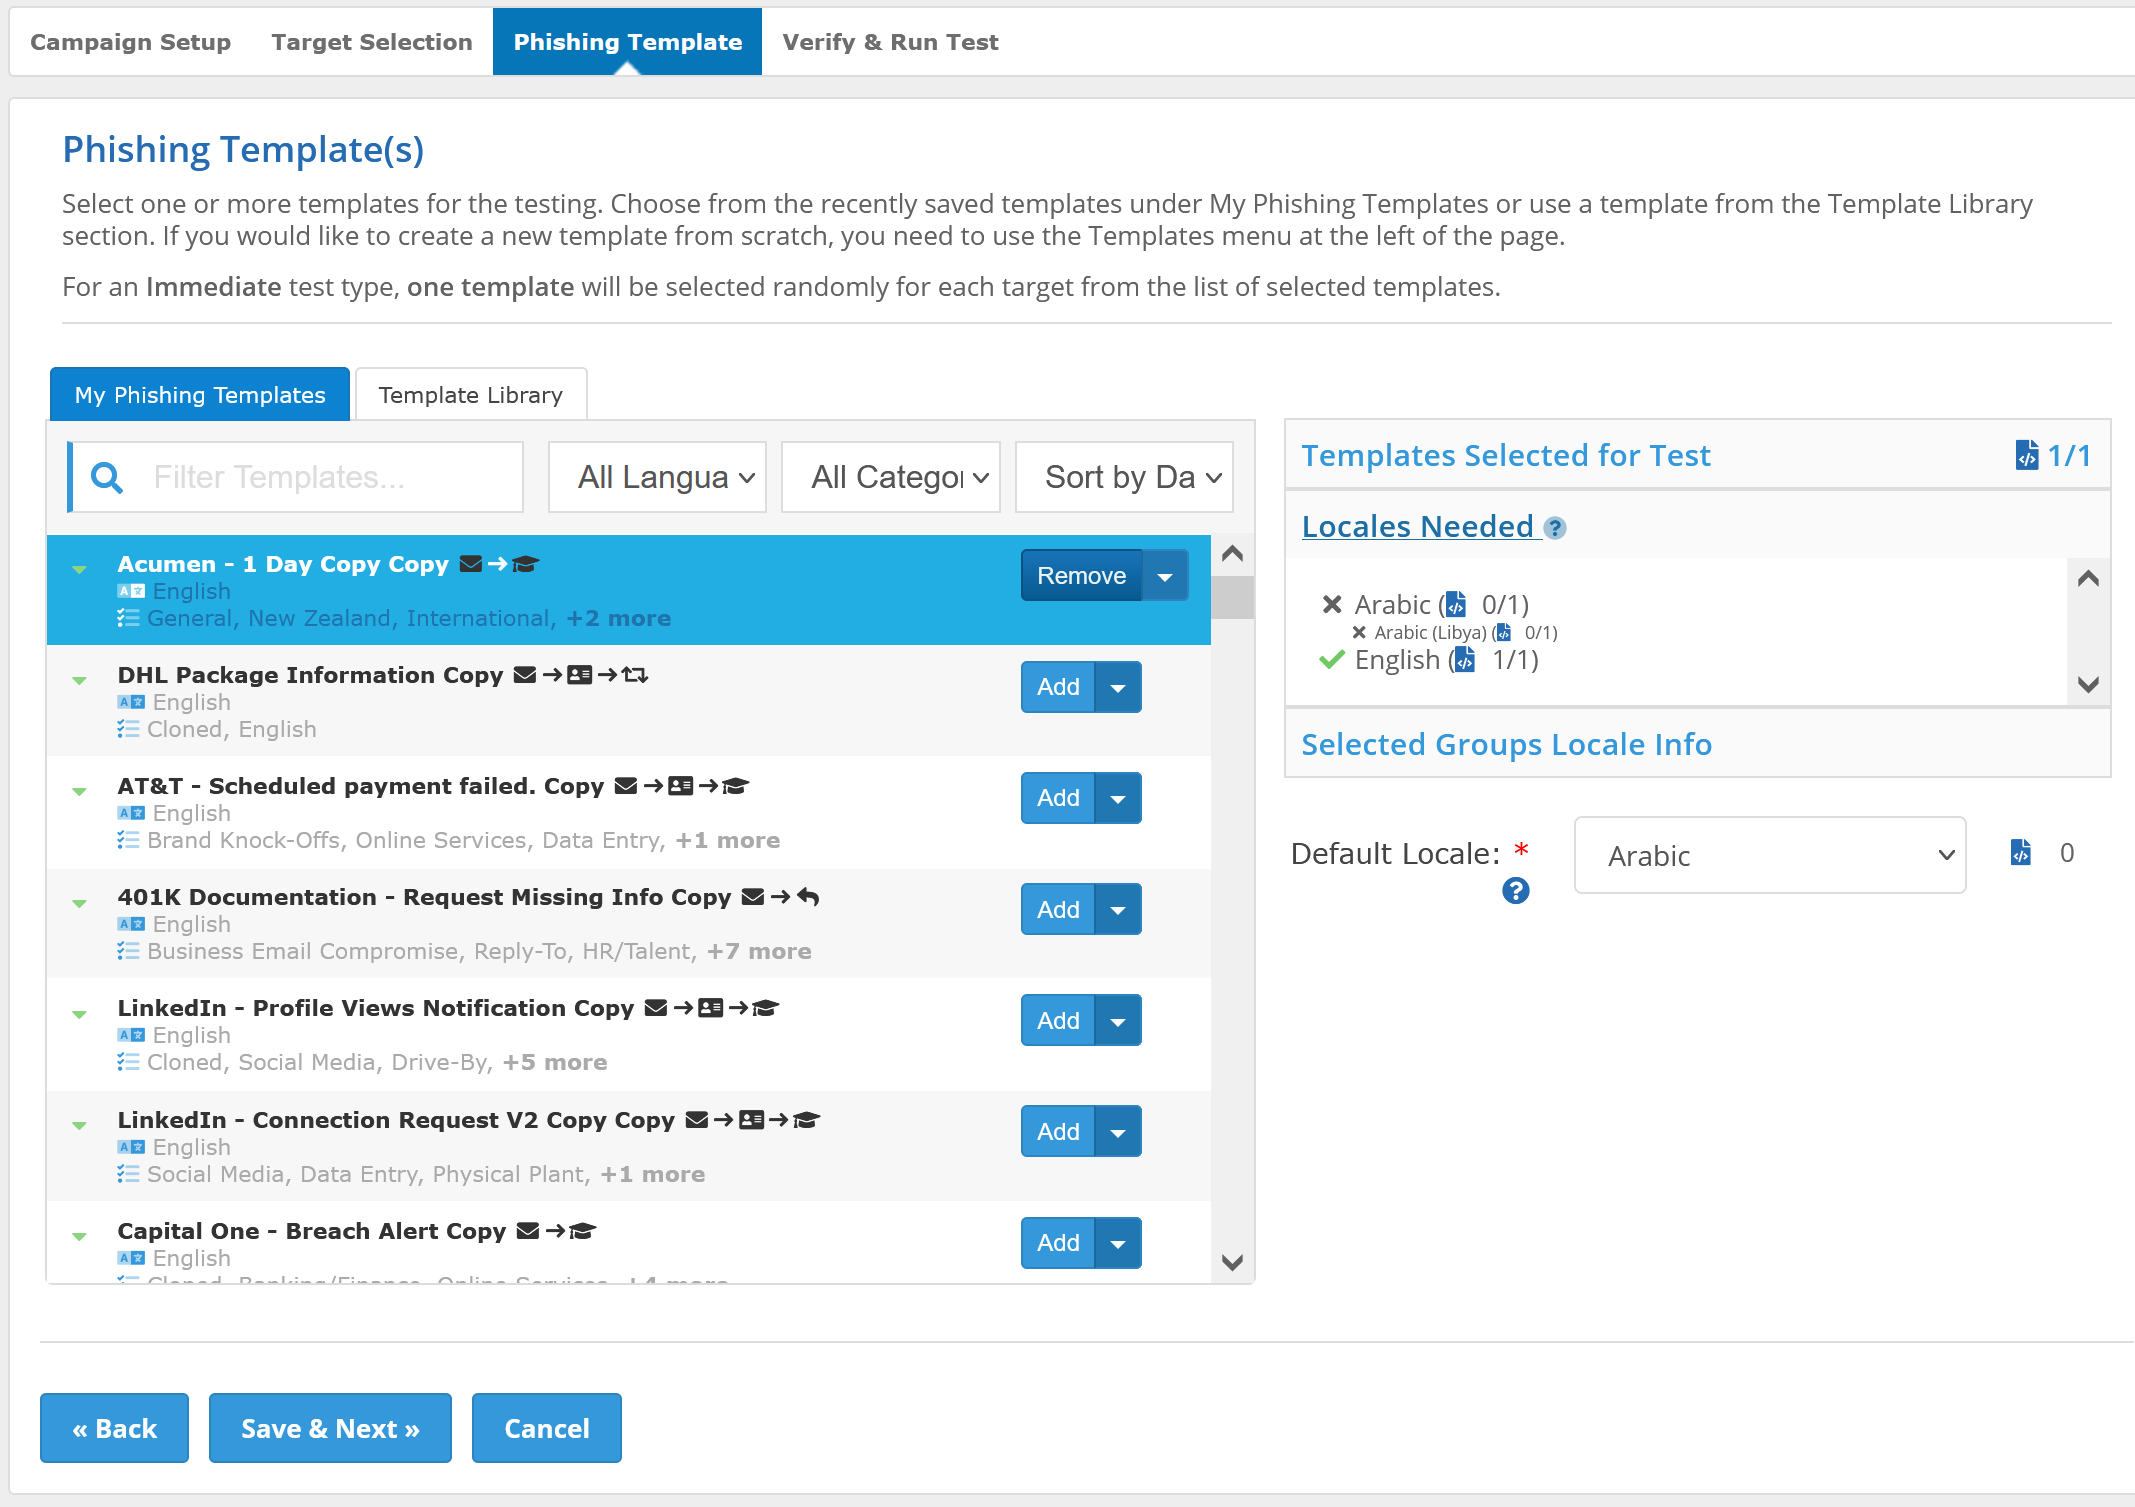Expand the Acumen template row arrow
The height and width of the screenshot is (1507, 2135).
pyautogui.click(x=79, y=570)
